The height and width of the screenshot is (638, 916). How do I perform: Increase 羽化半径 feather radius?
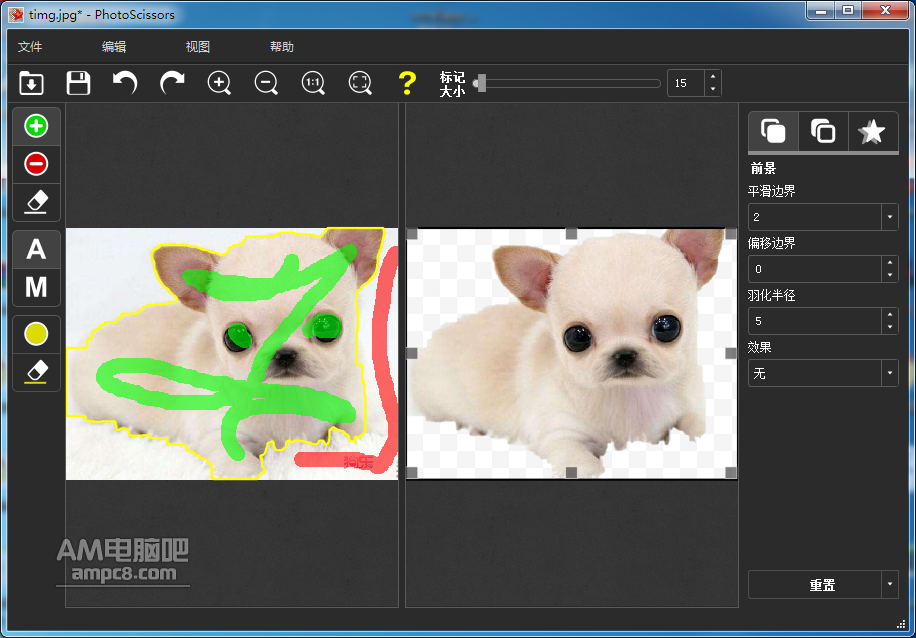pyautogui.click(x=890, y=315)
